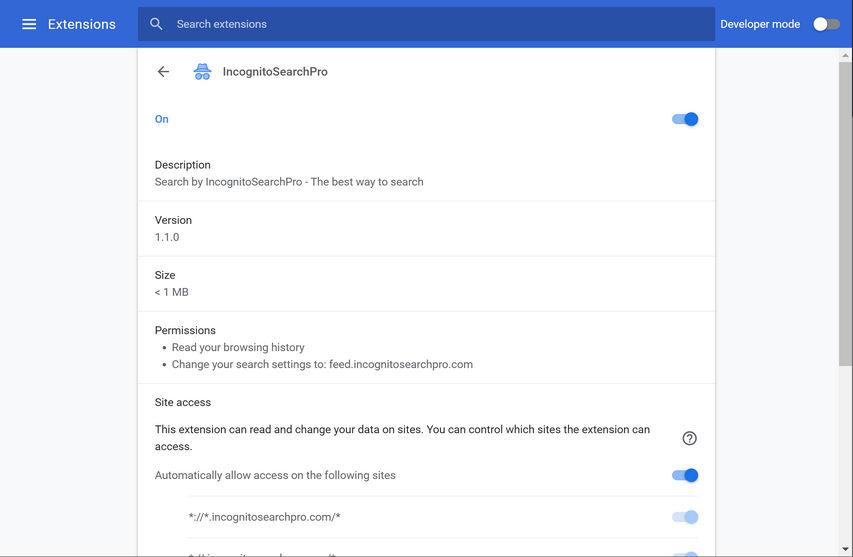Click the On status label
This screenshot has height=557, width=853.
click(162, 119)
